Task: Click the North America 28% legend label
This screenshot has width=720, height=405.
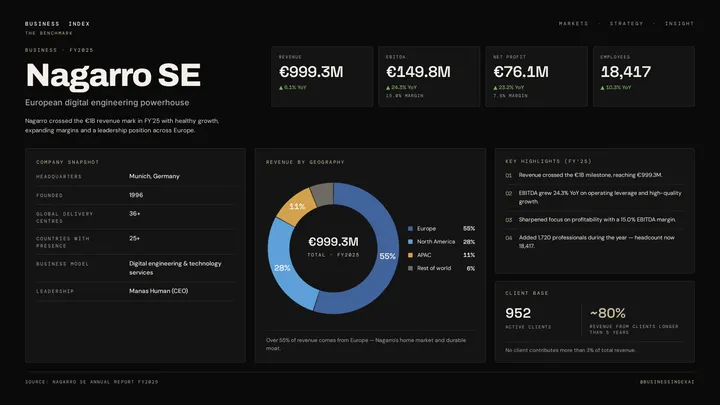Action: (x=436, y=242)
